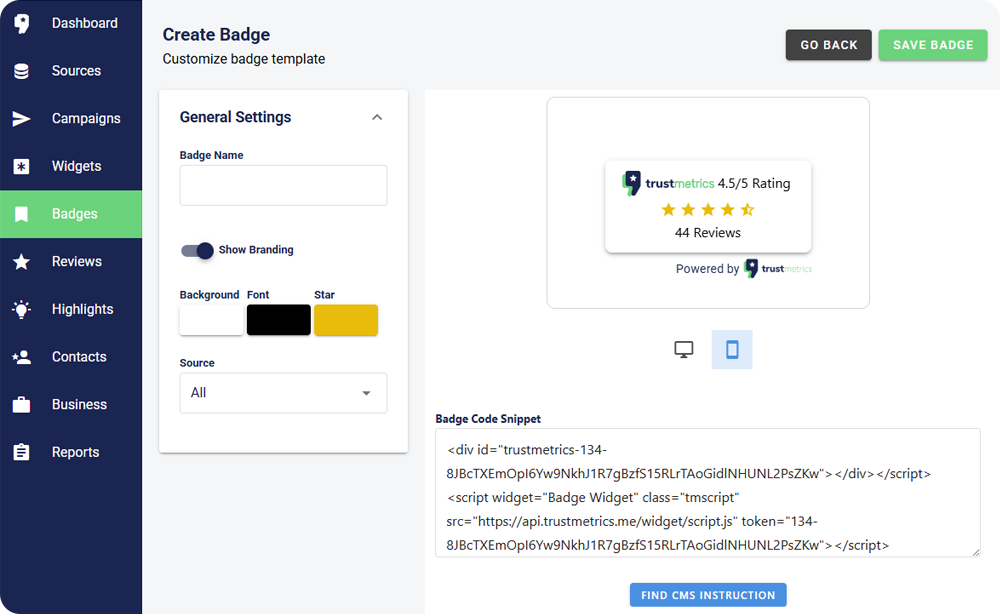Open Reviews menu item

pos(71,261)
